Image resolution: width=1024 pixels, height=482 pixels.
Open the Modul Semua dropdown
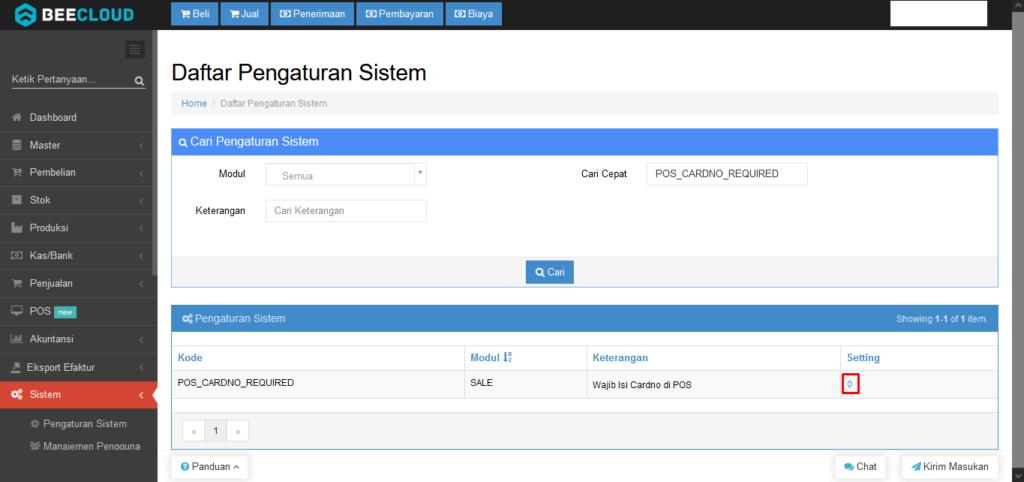[346, 175]
